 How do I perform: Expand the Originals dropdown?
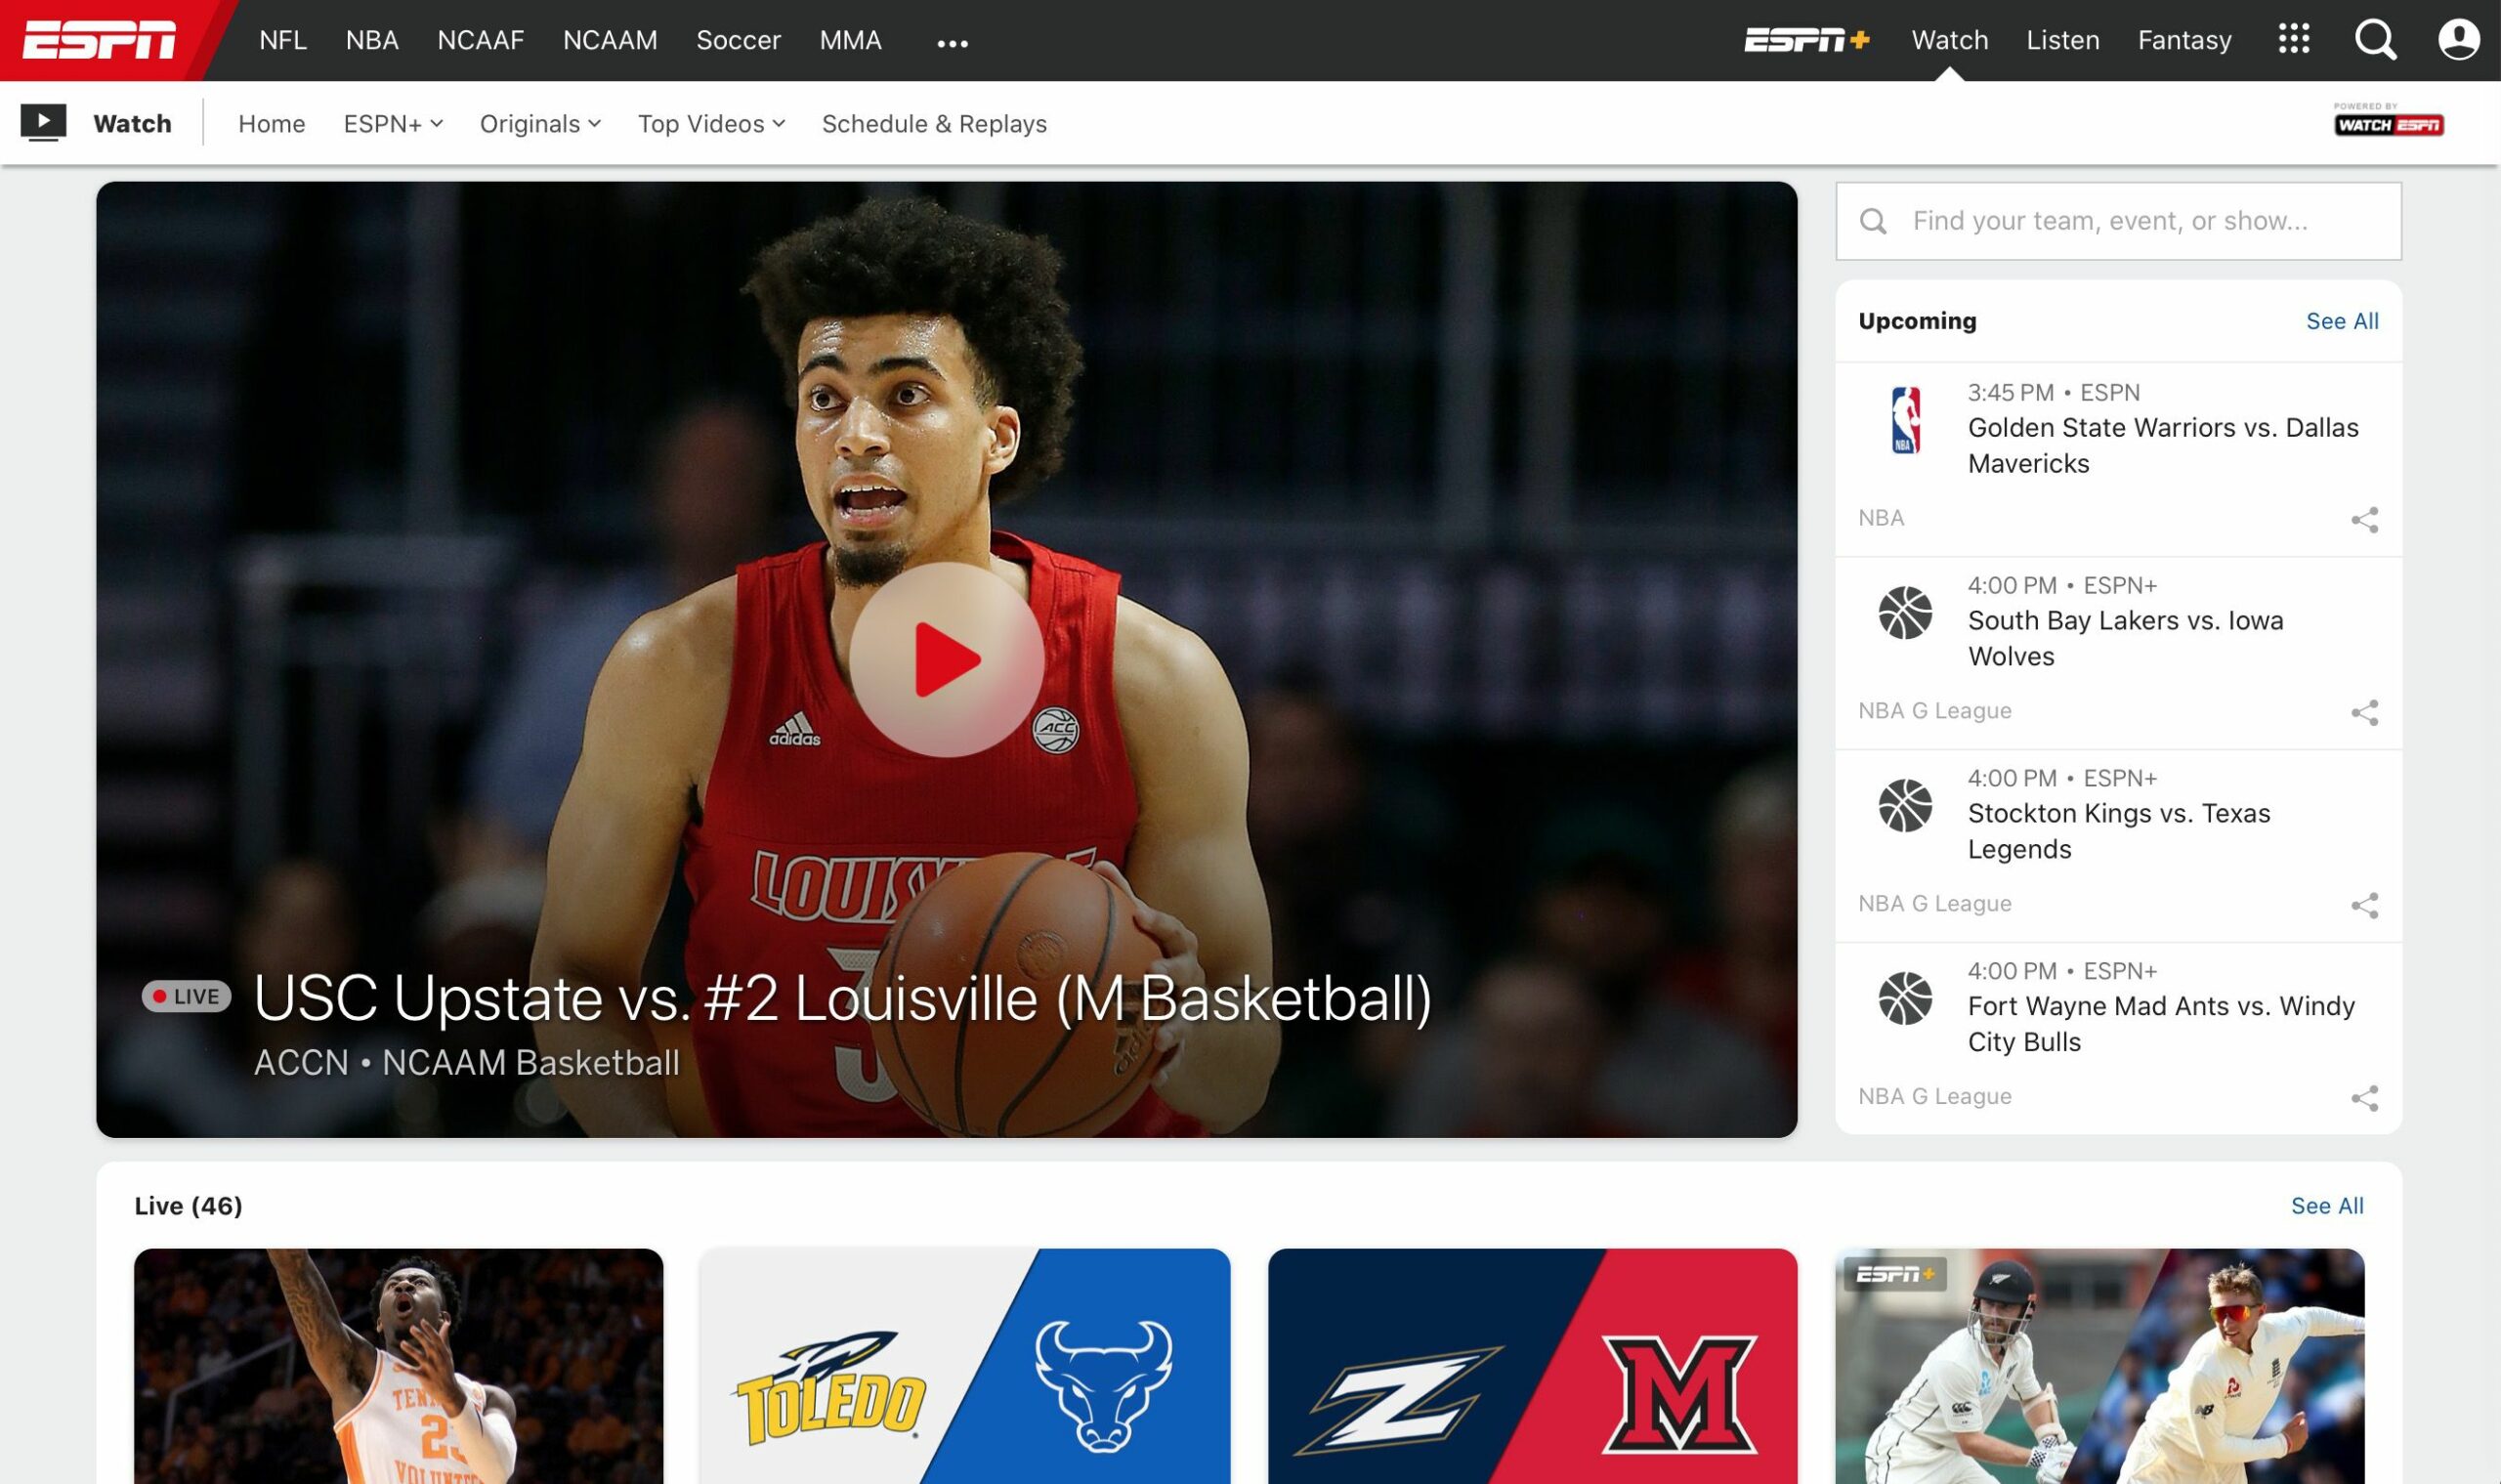[540, 124]
